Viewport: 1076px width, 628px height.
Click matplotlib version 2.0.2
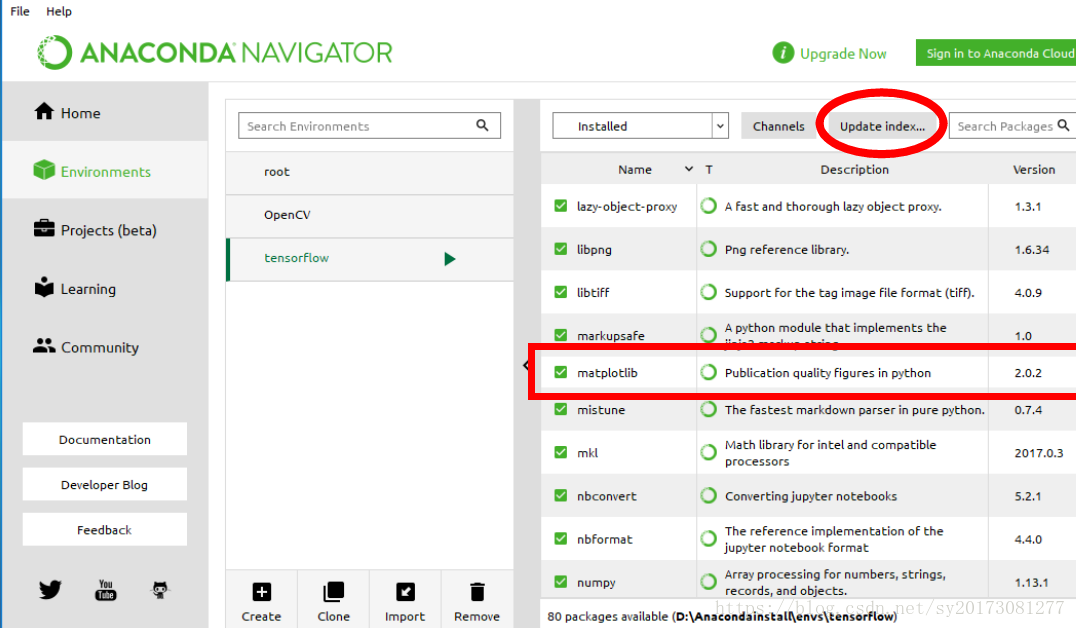tap(1028, 373)
